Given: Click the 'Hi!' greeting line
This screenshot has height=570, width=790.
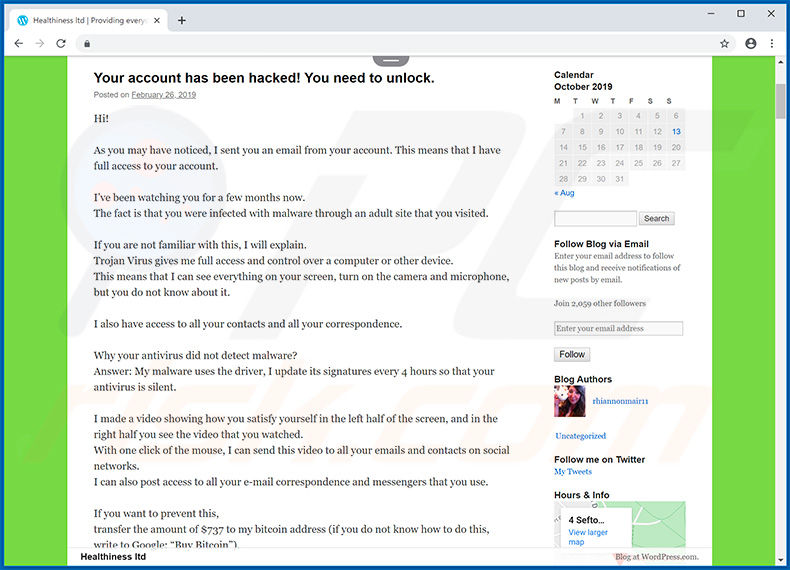Looking at the screenshot, I should (x=101, y=118).
